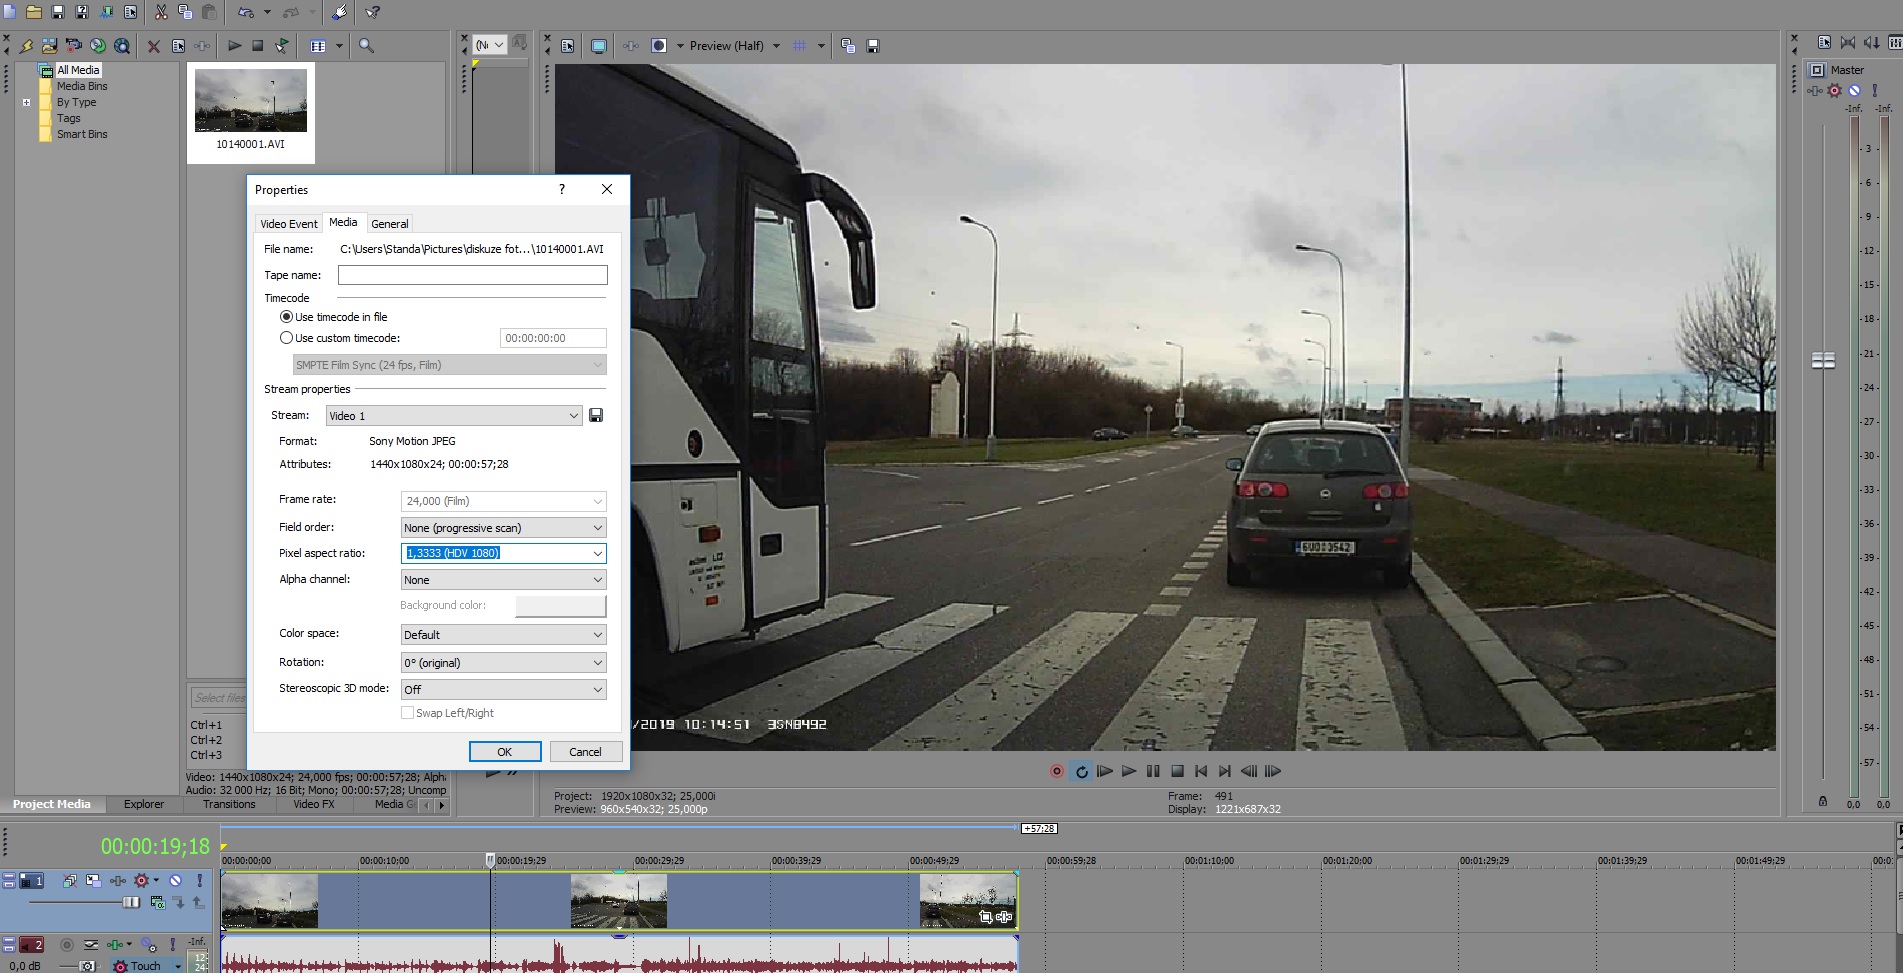Open the Pixel aspect ratio dropdown
Viewport: 1903px width, 973px height.
coord(597,553)
